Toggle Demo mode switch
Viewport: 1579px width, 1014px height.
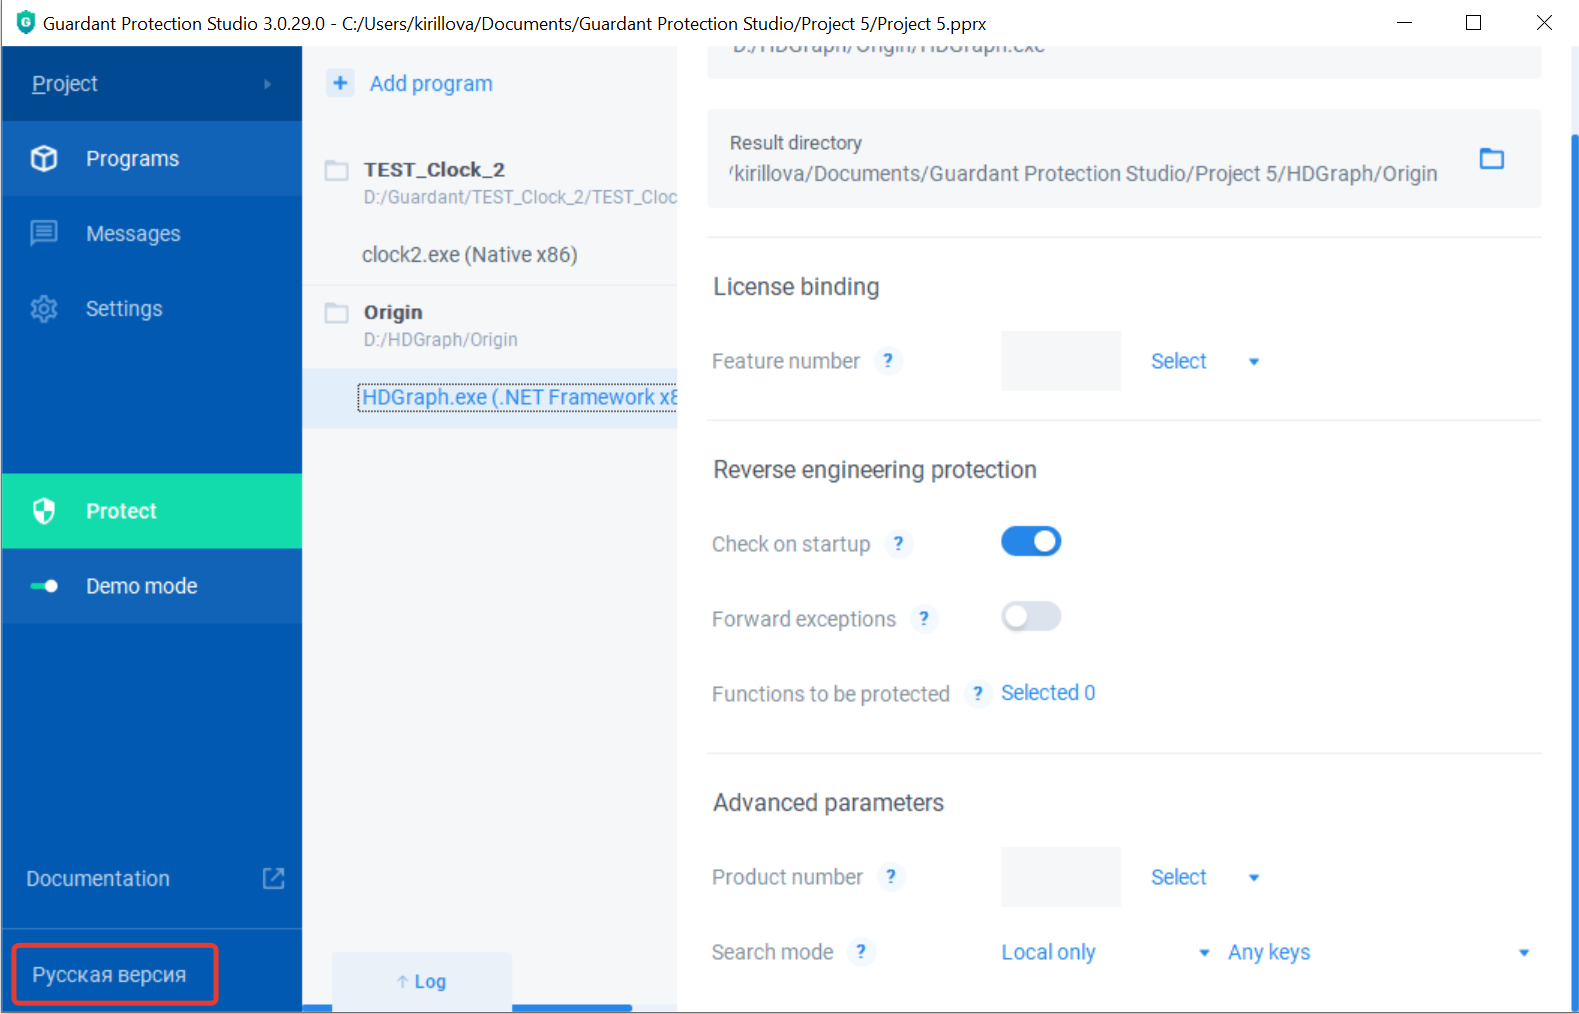click(44, 586)
